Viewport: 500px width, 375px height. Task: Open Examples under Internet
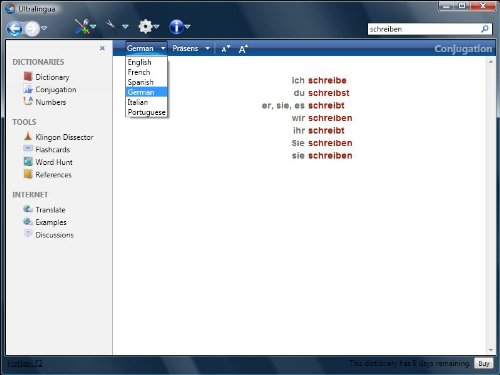point(51,222)
